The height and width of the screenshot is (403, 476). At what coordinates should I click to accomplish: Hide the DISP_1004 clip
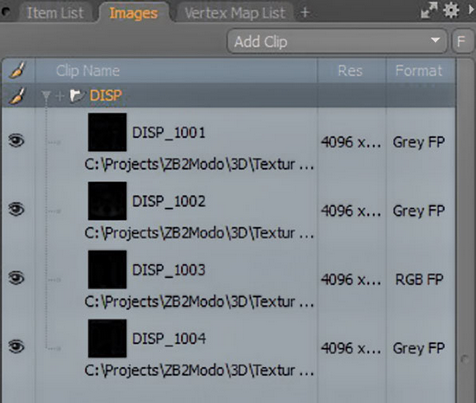point(17,347)
